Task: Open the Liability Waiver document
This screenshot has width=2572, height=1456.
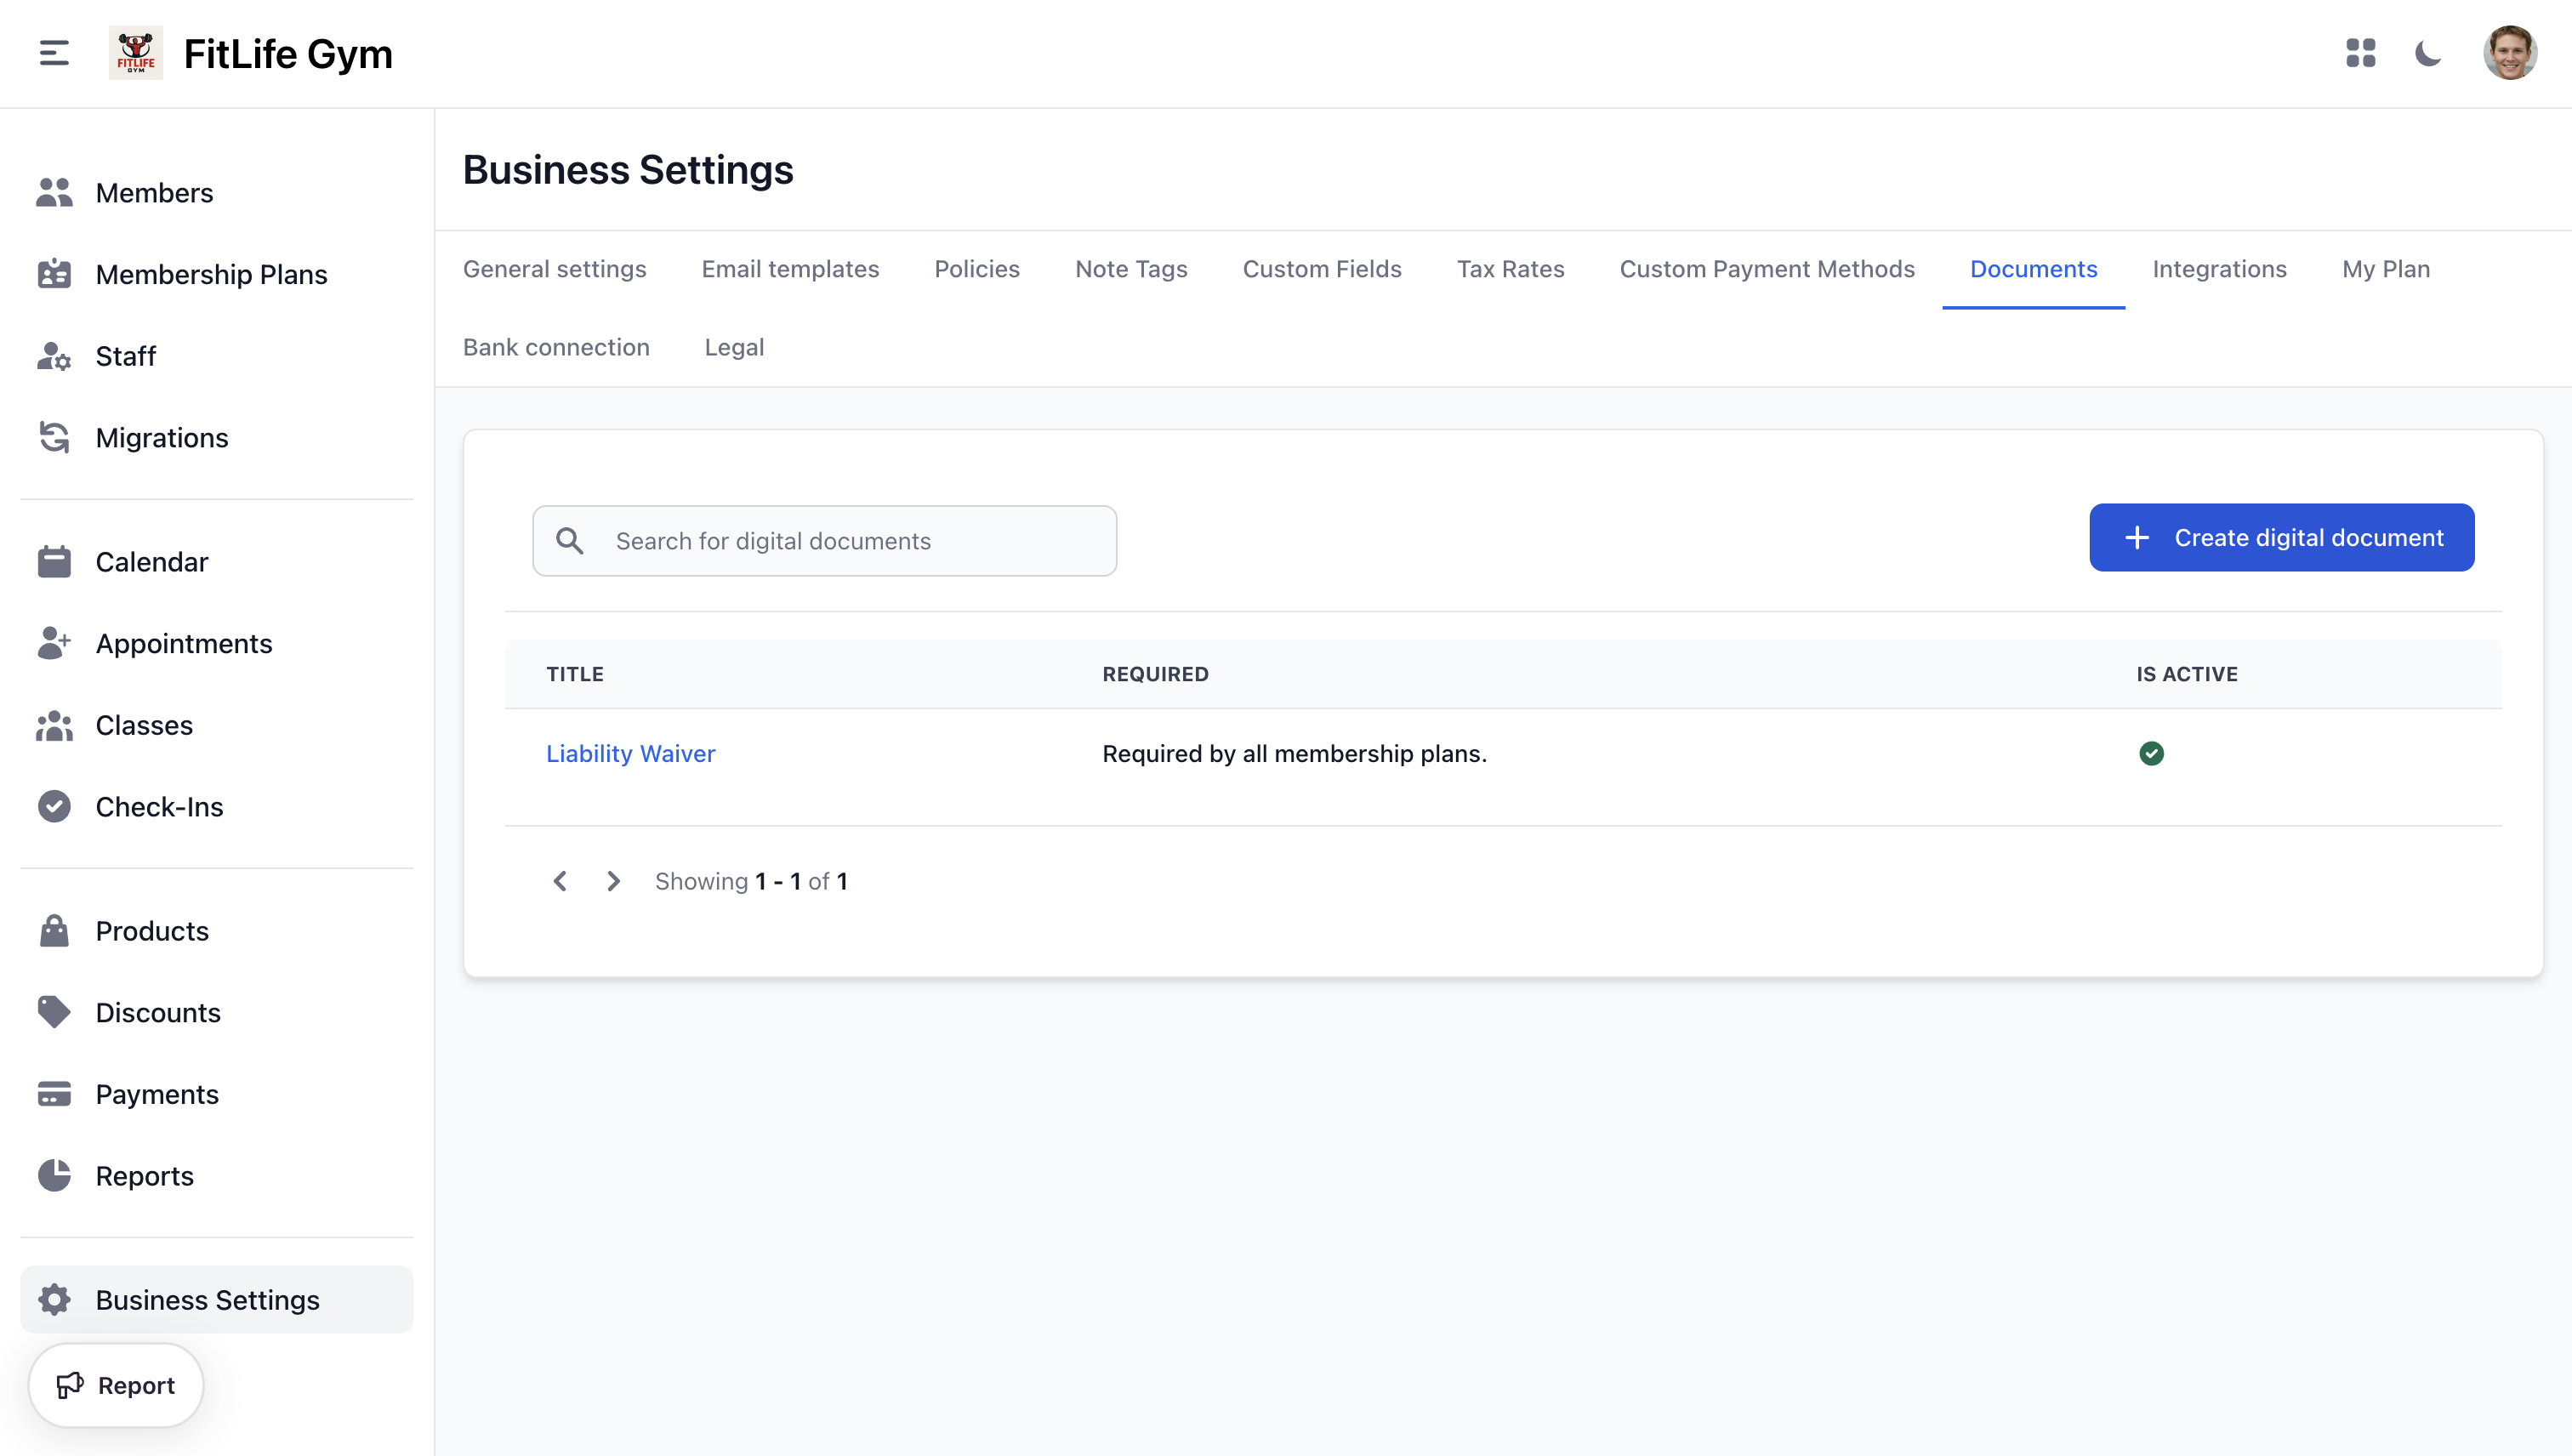Action: click(x=630, y=753)
